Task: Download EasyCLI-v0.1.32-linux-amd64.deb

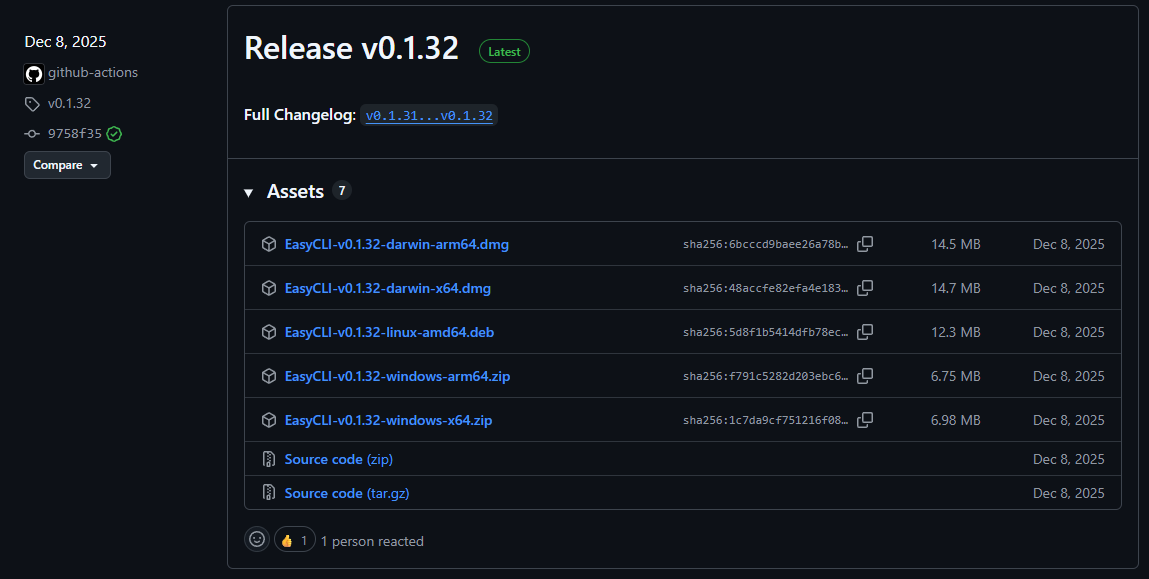Action: (x=389, y=332)
